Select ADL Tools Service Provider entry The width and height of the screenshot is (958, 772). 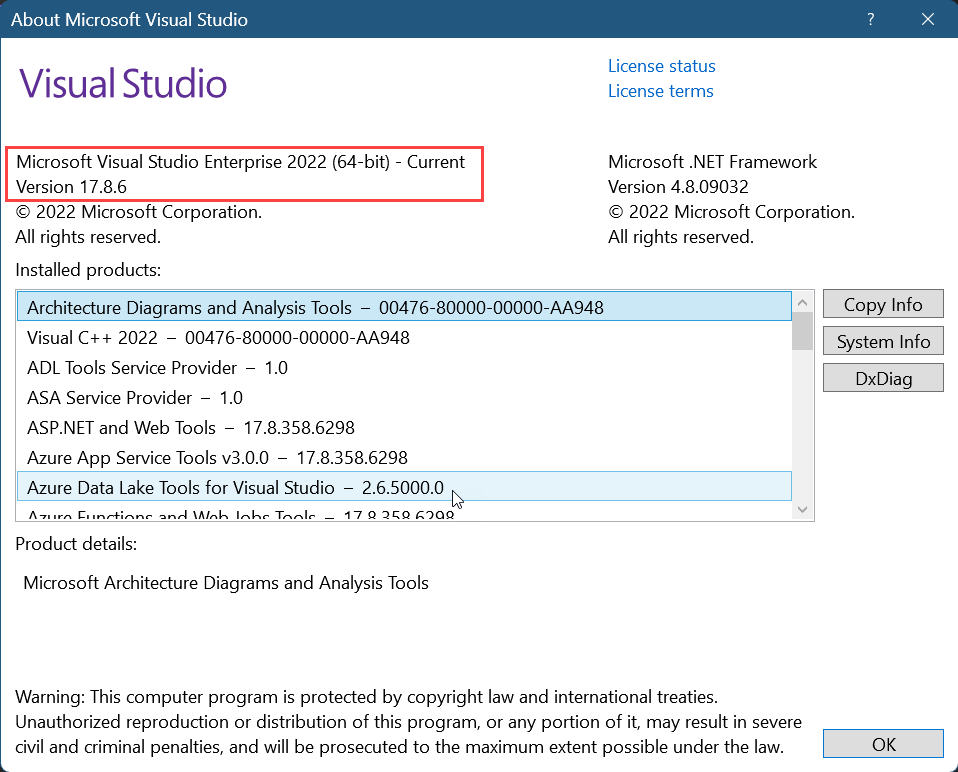click(404, 367)
